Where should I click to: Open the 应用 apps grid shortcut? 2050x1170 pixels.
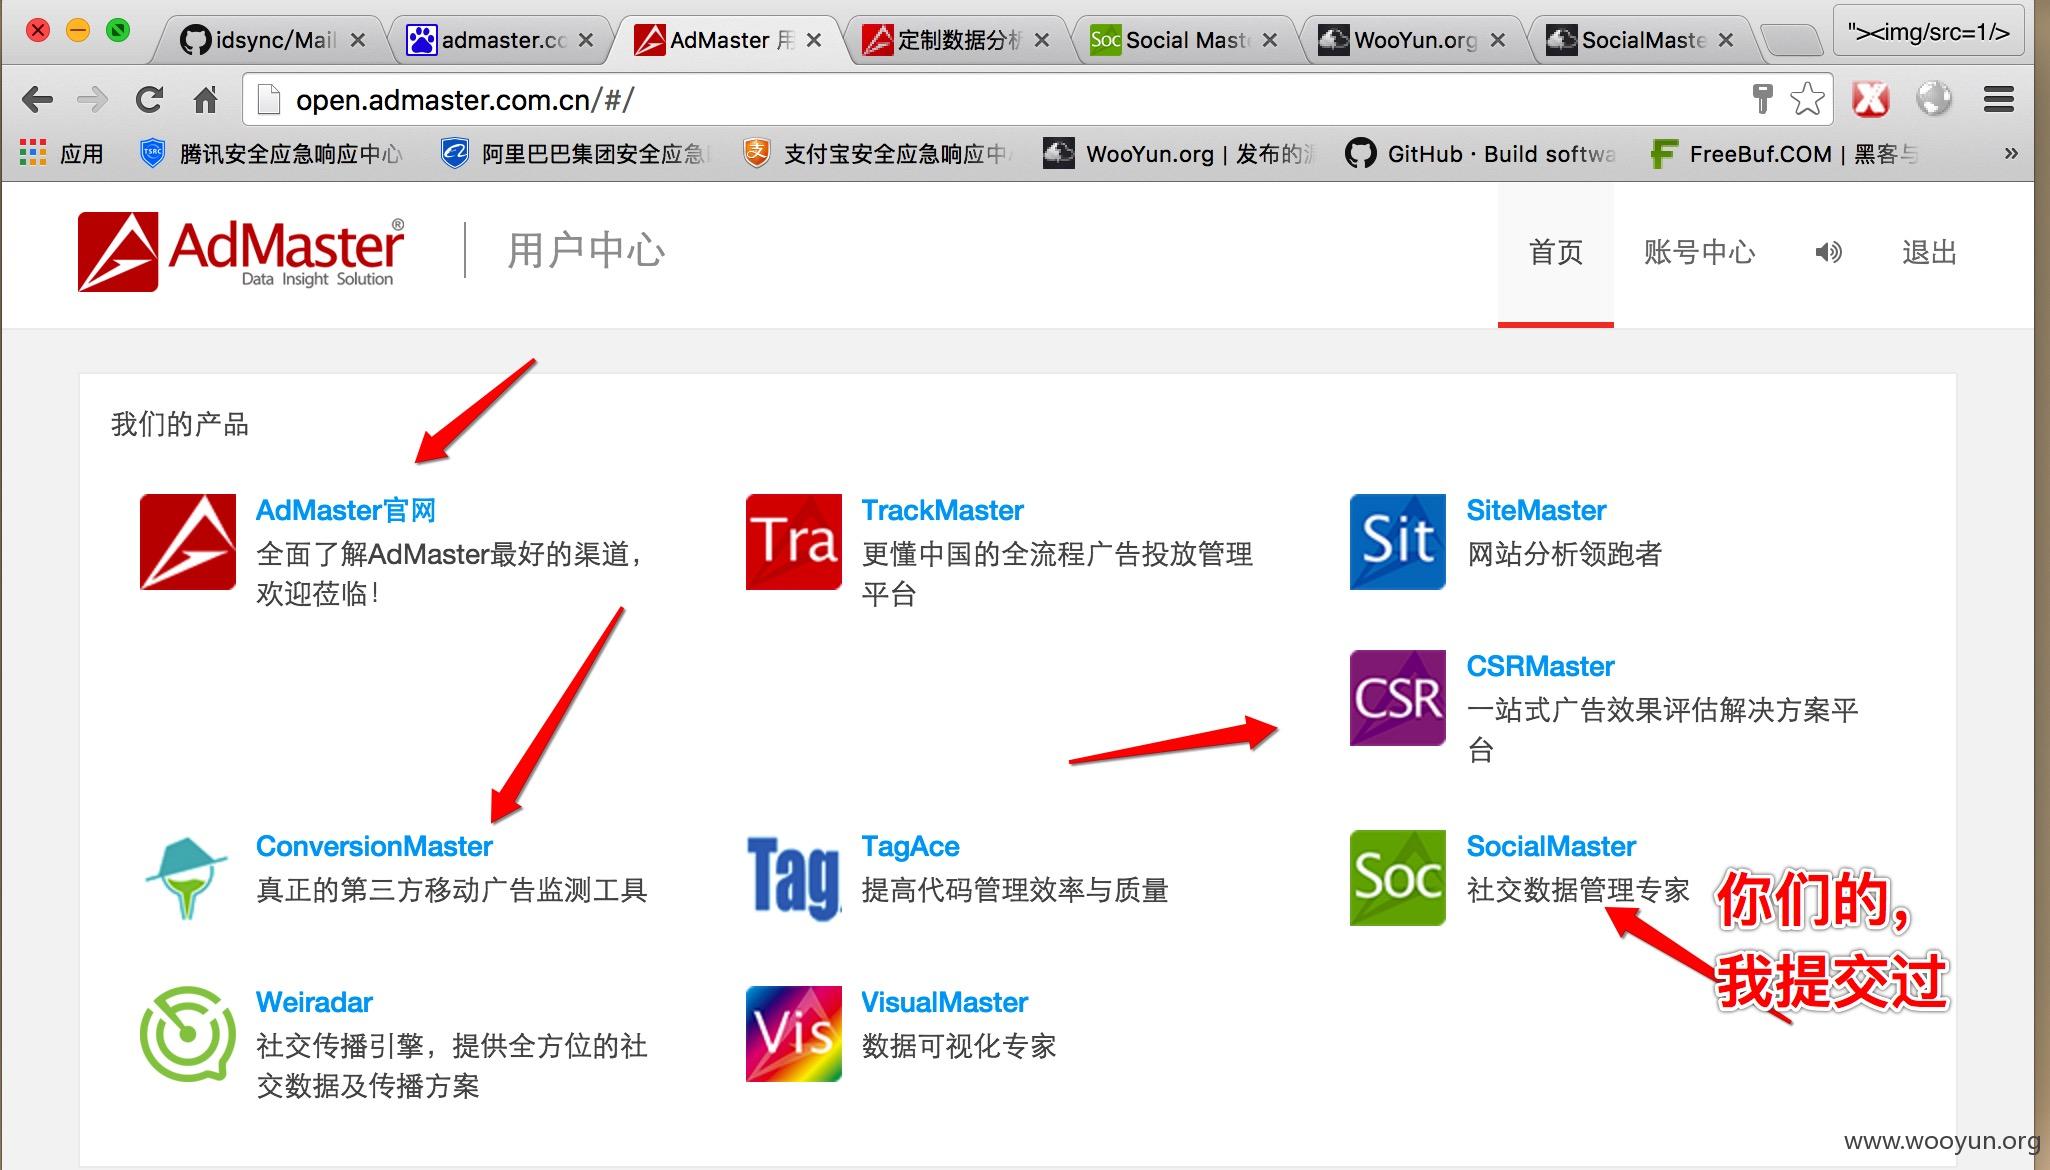click(x=62, y=154)
